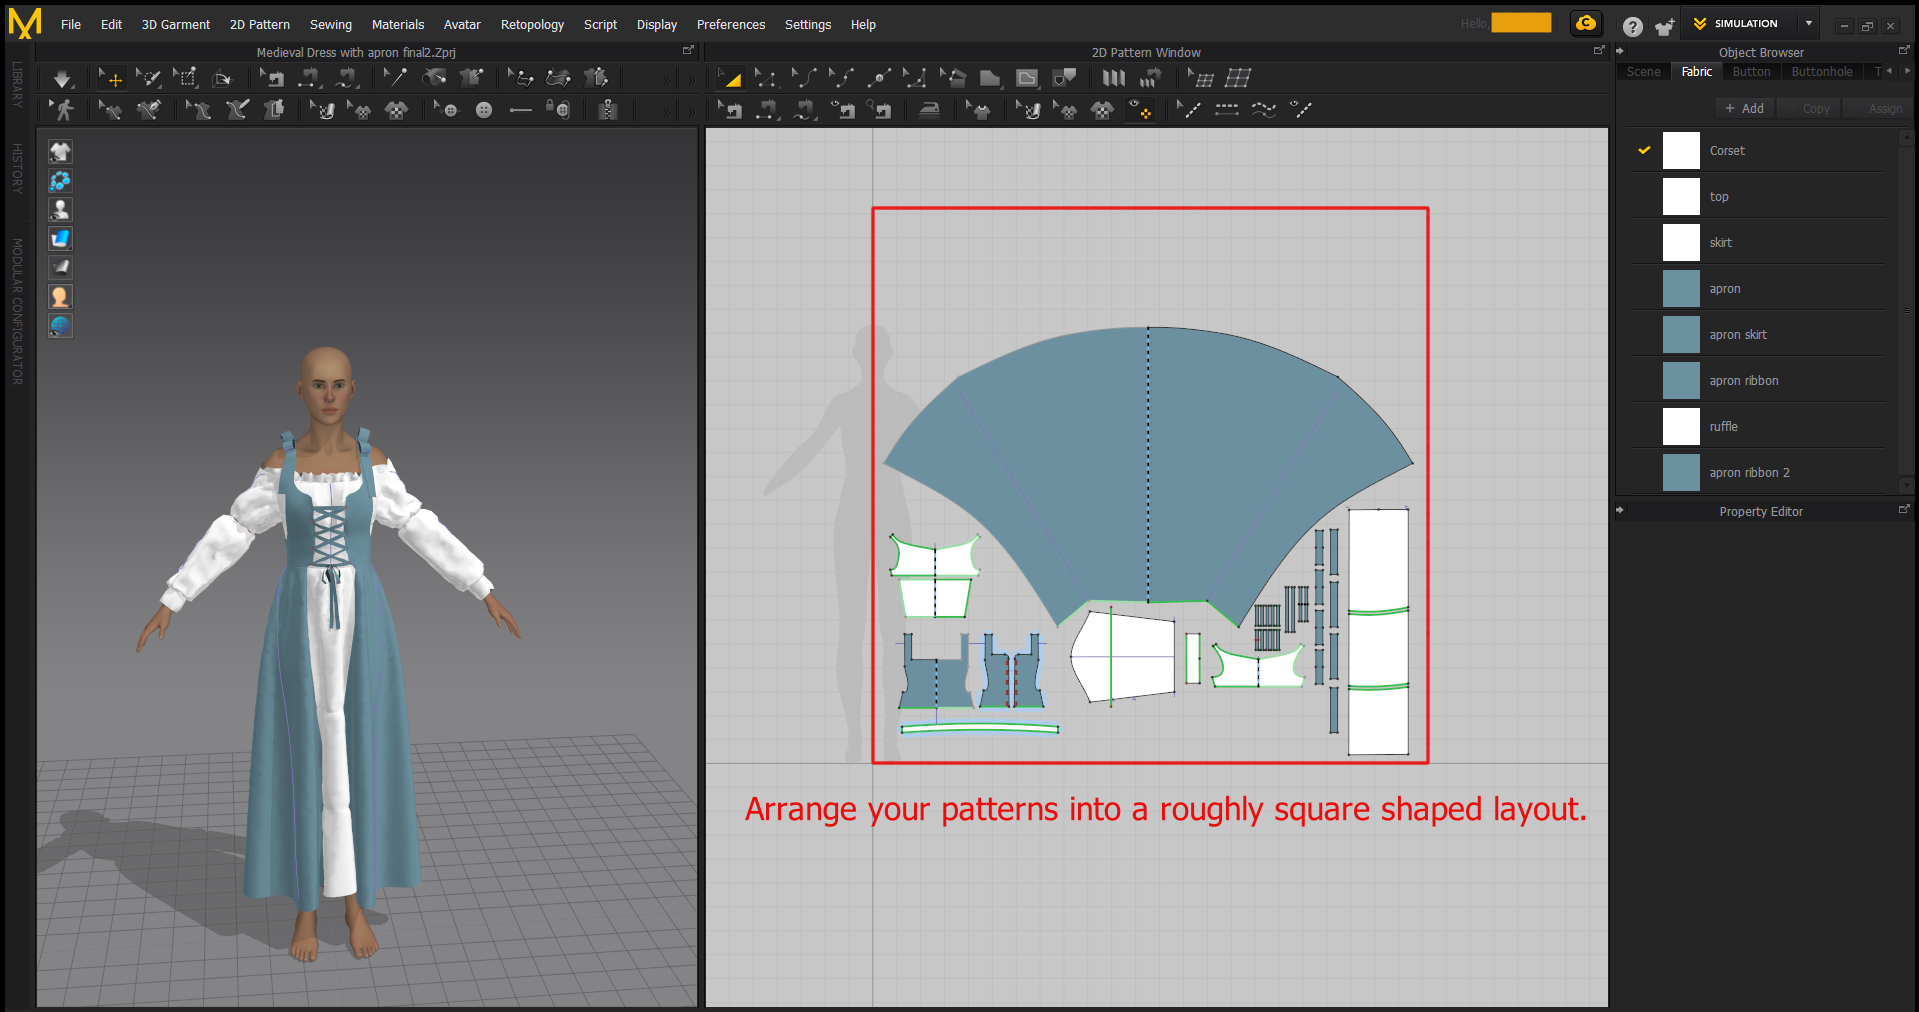
Task: Select the ruffle fabric list item
Action: (1723, 427)
